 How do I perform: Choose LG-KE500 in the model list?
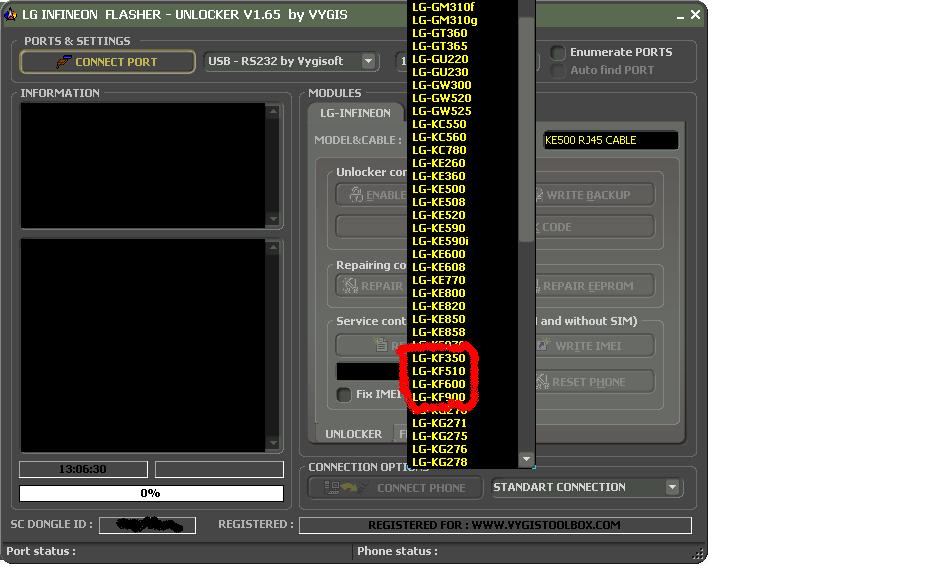pyautogui.click(x=438, y=189)
